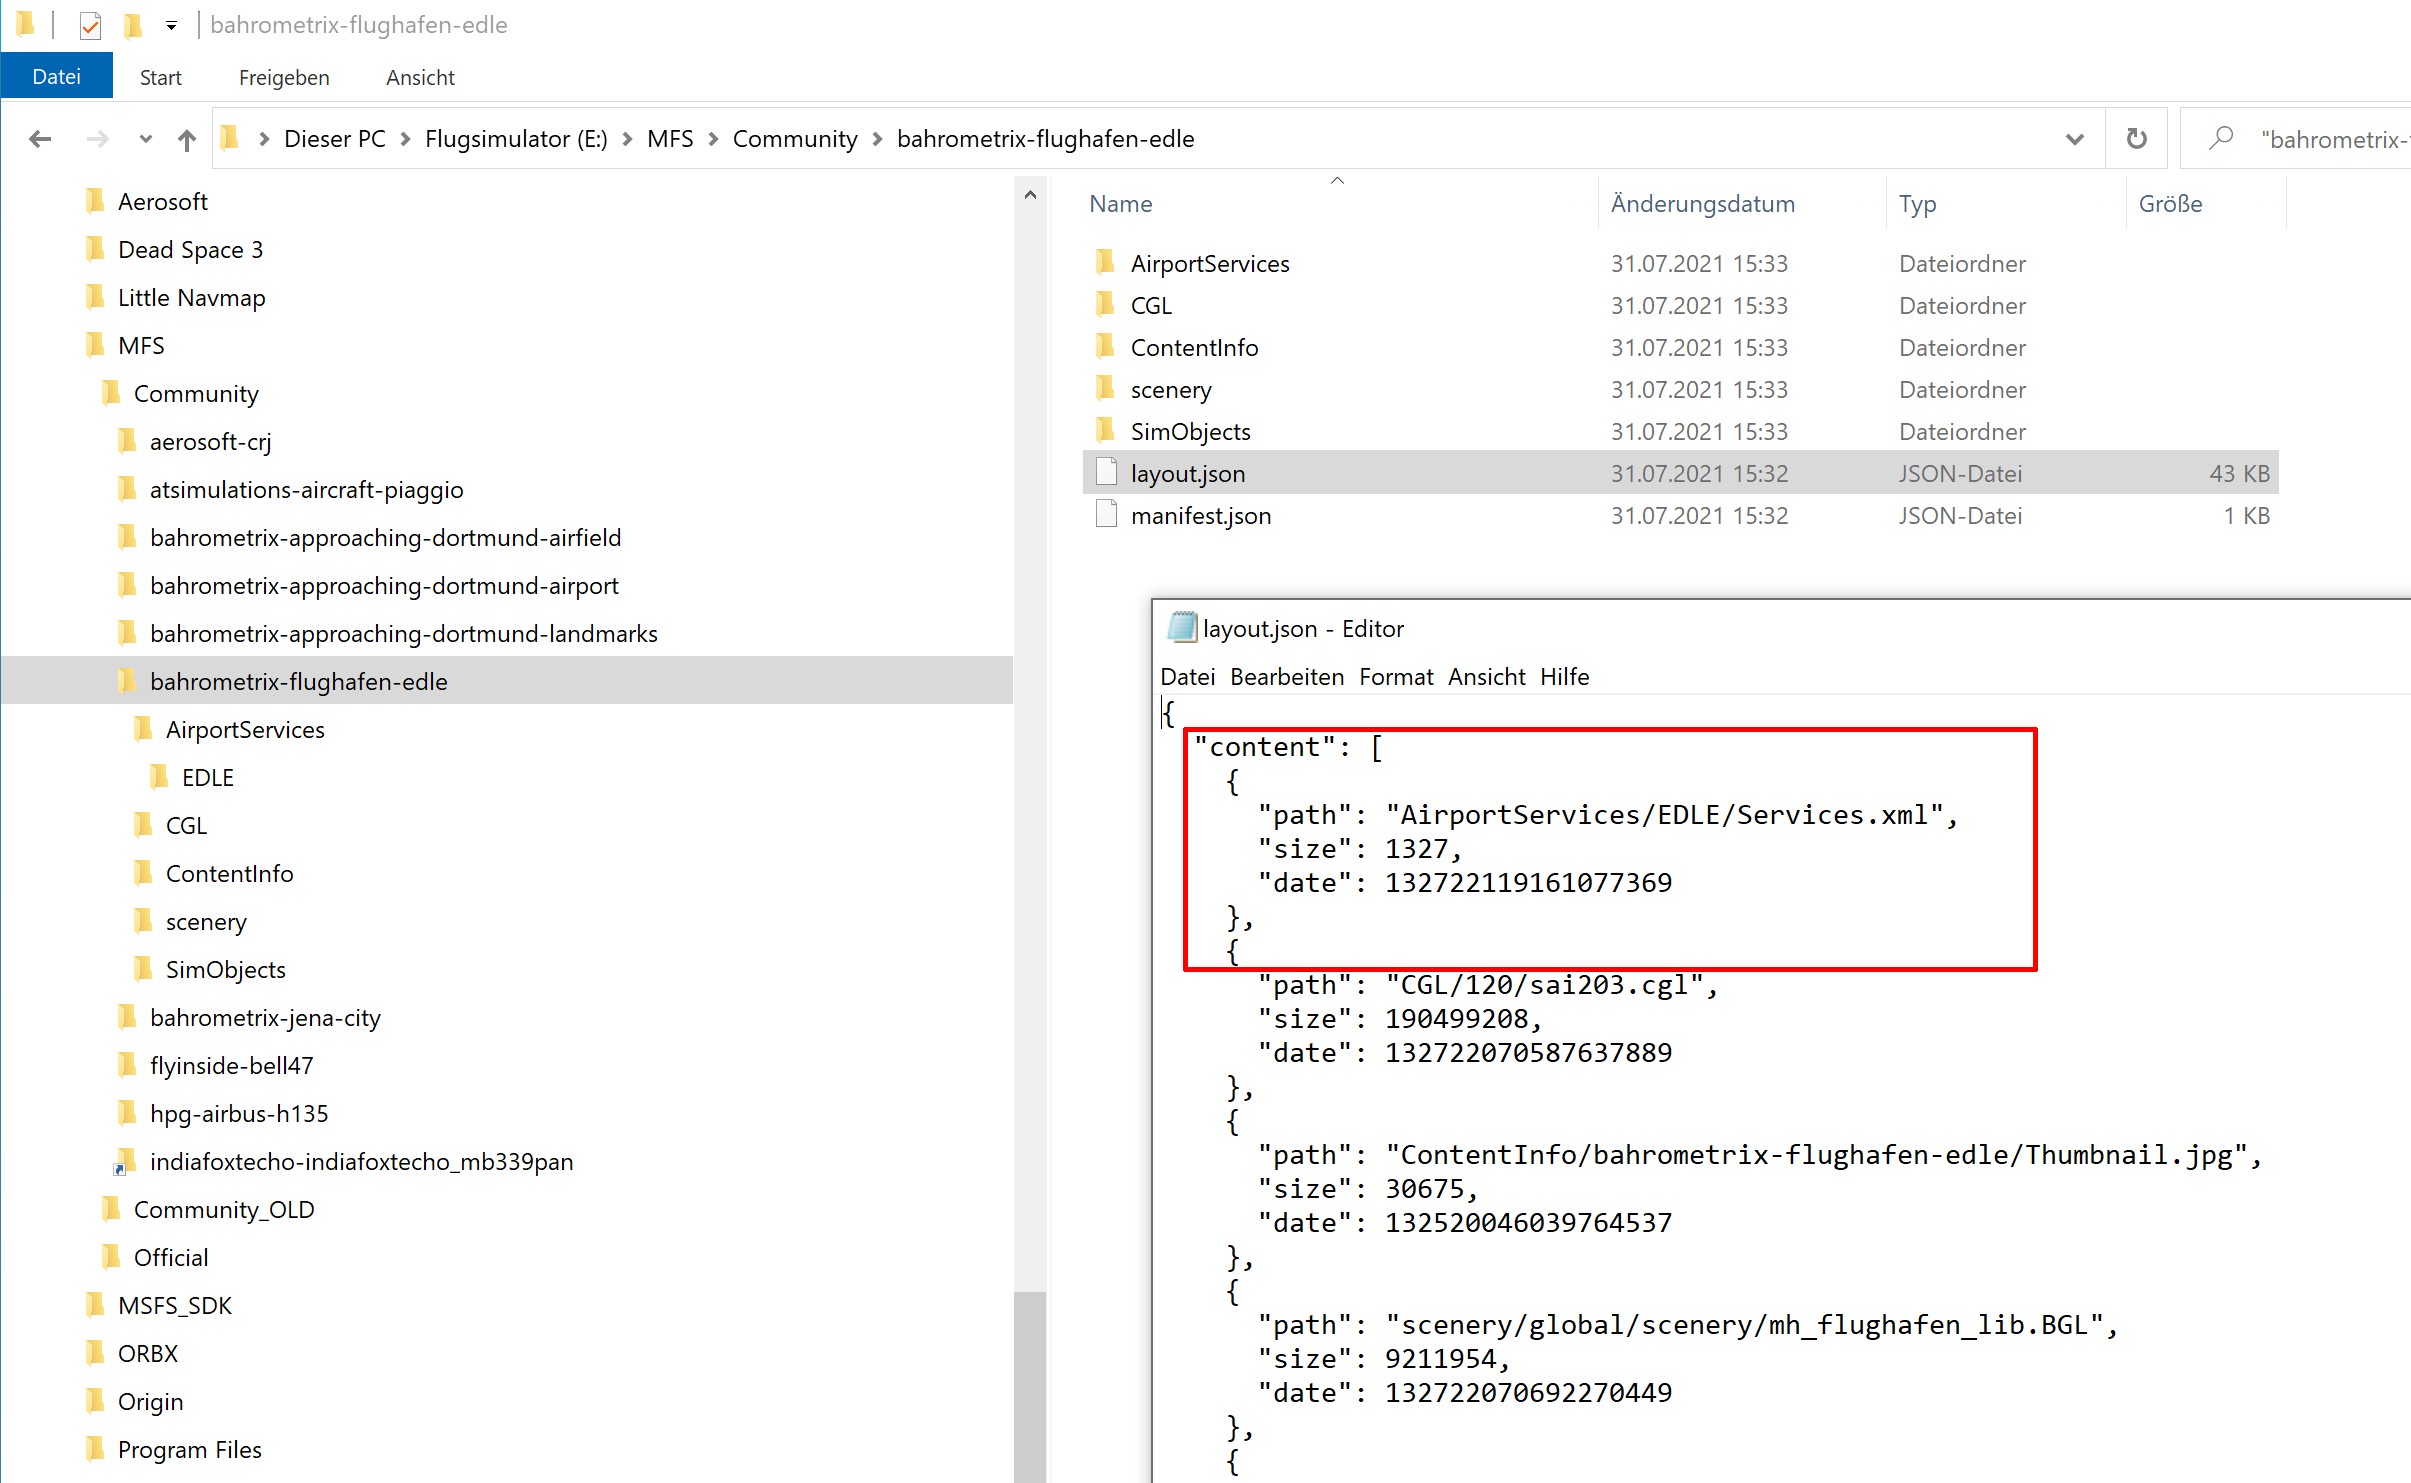Click the MFS breadcrumb in address bar
Viewport: 2411px width, 1483px height.
coord(669,139)
